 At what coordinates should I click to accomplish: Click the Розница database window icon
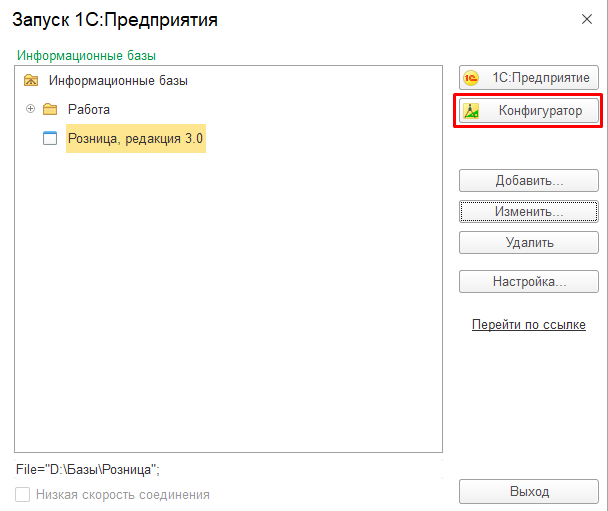pyautogui.click(x=50, y=138)
